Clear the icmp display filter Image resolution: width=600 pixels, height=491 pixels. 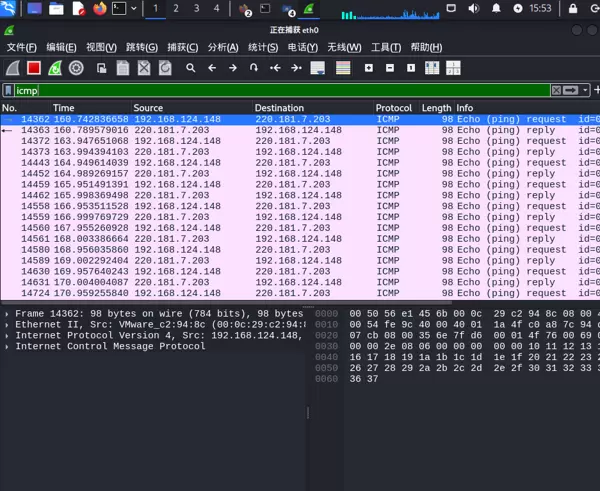coord(555,91)
